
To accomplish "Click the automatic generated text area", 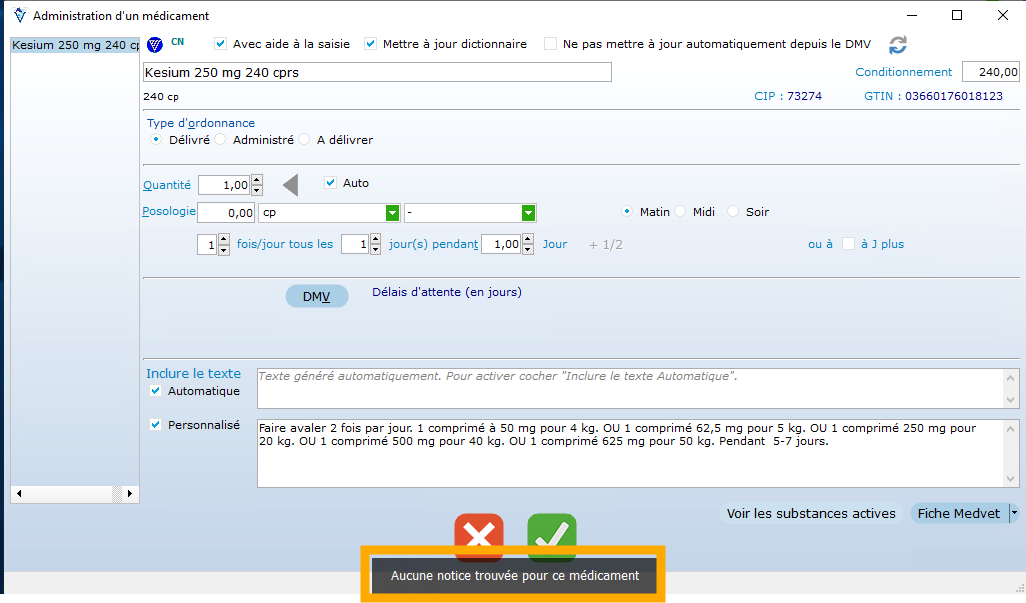I will point(631,388).
